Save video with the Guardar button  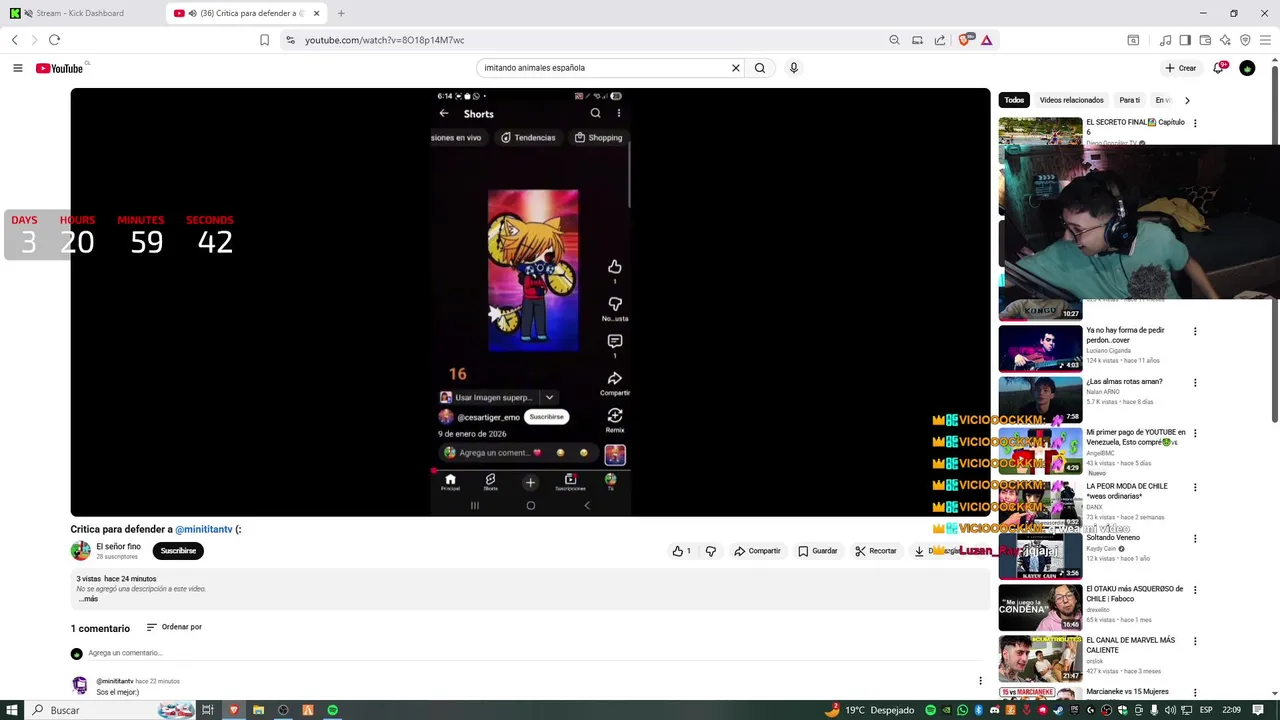(817, 551)
